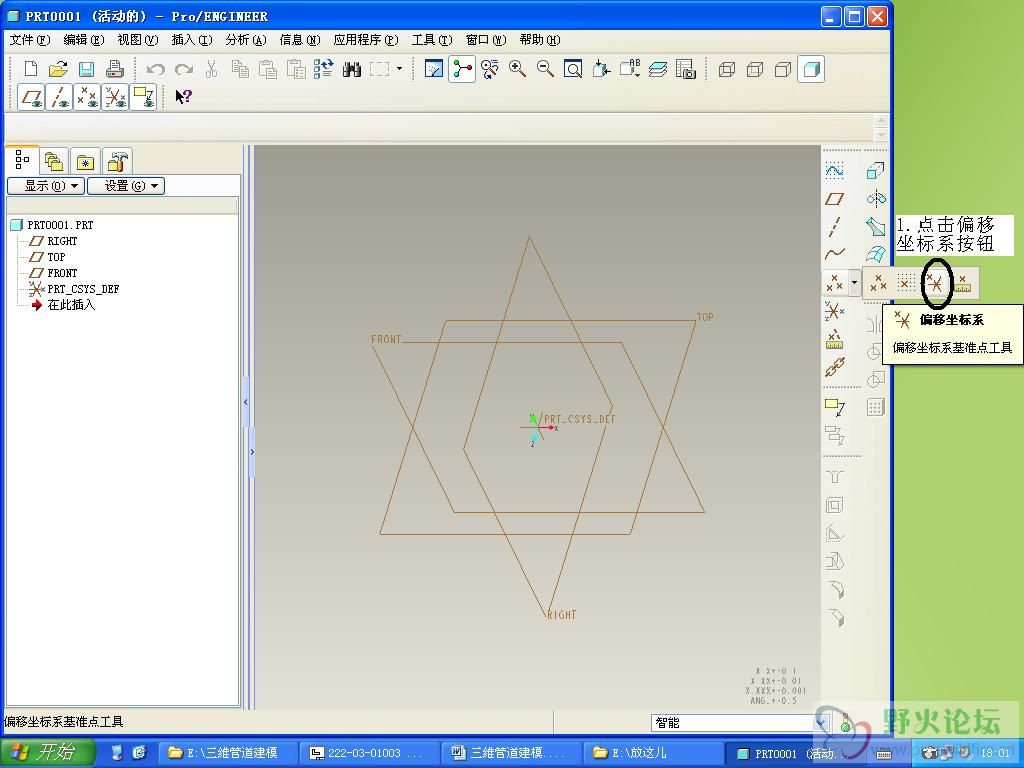Select the Extrude tool icon
The height and width of the screenshot is (768, 1024).
[876, 170]
